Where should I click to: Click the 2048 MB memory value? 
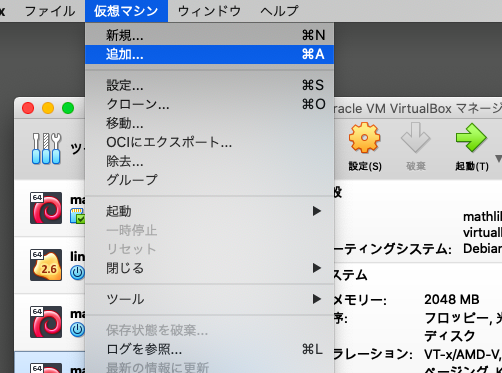[452, 299]
